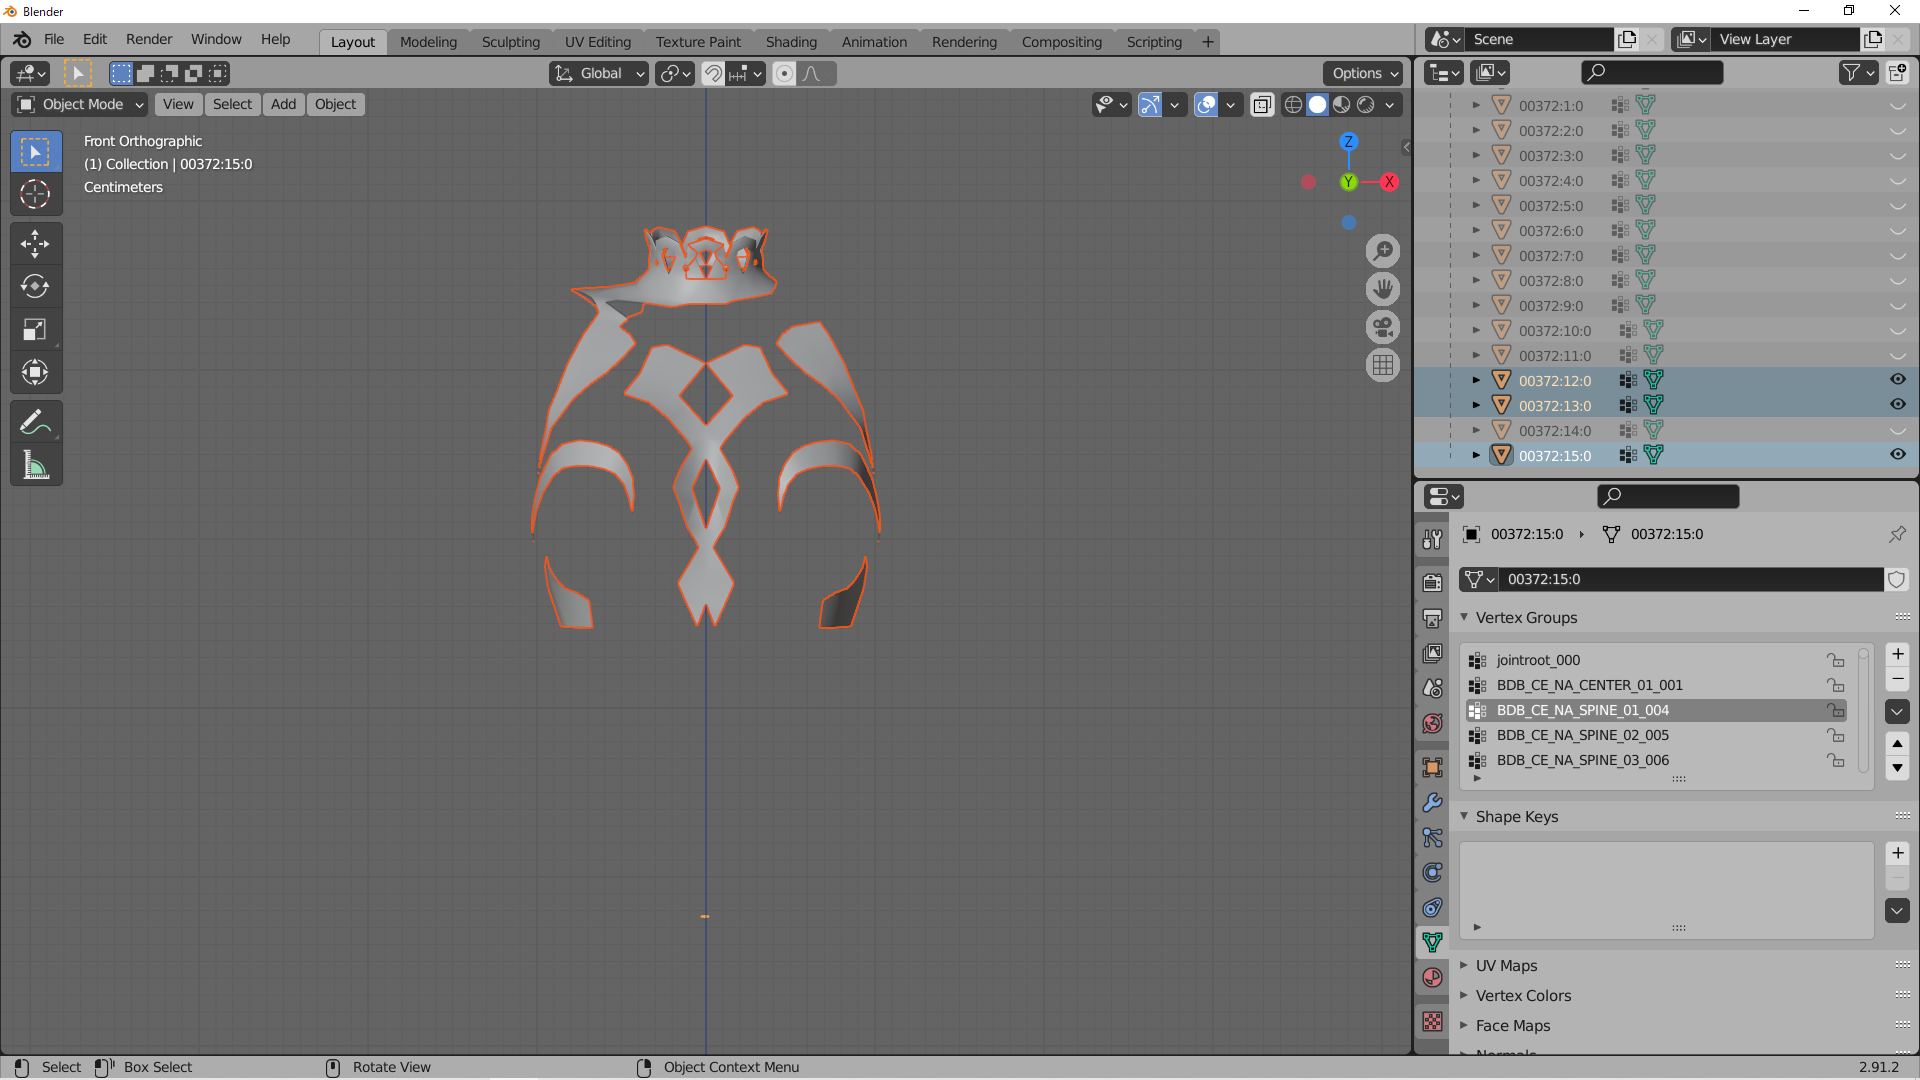Screen dimensions: 1920x1080
Task: Expand the UV Maps panel
Action: tap(1506, 966)
